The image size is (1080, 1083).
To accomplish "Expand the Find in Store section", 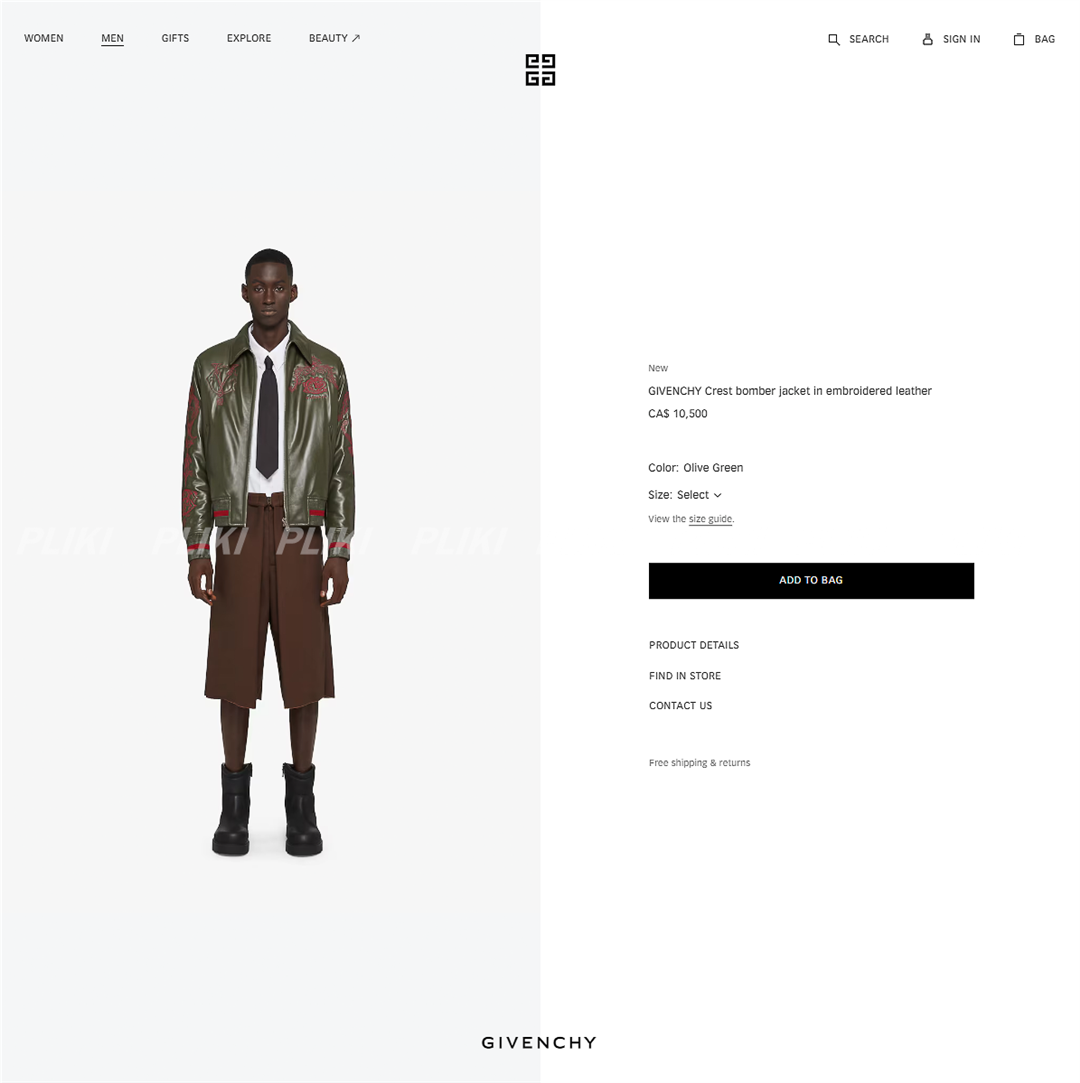I will pos(684,675).
